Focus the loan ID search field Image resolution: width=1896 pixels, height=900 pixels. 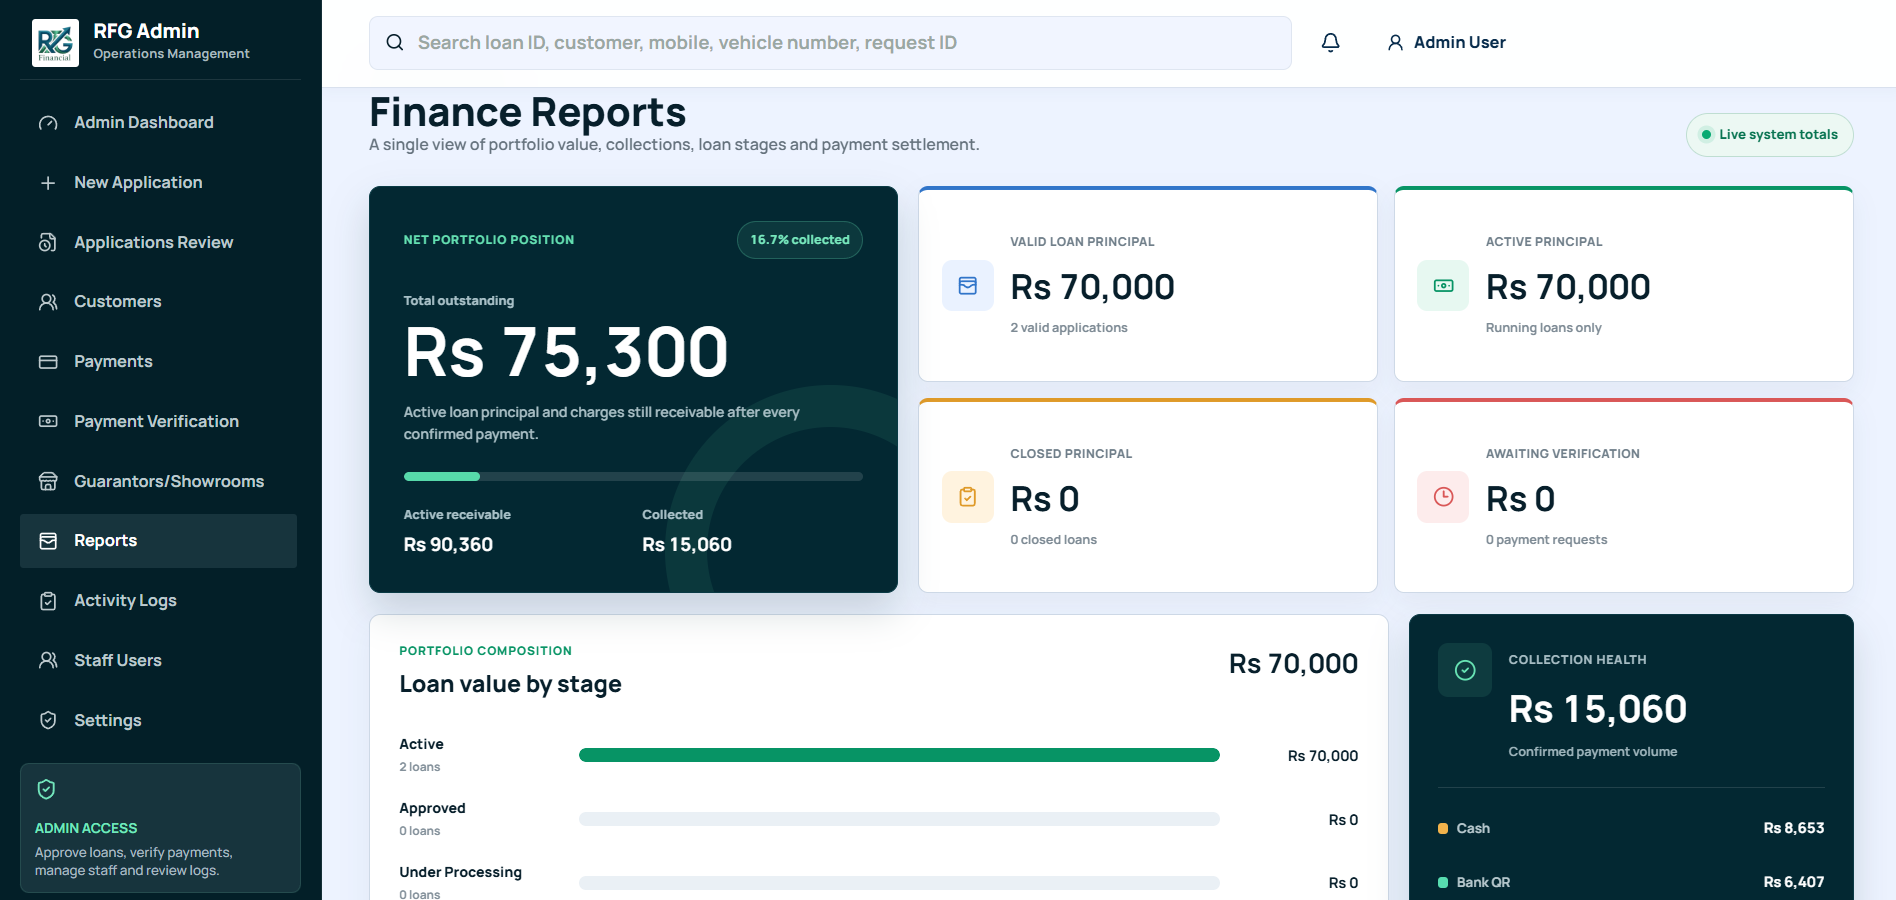pyautogui.click(x=830, y=43)
